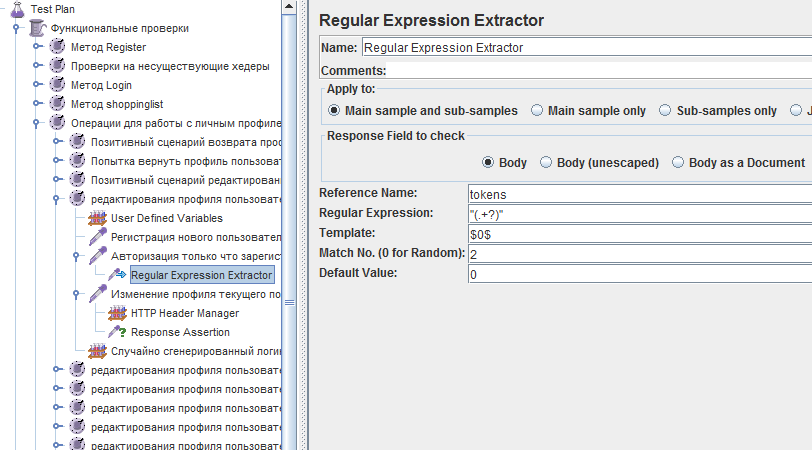This screenshot has height=450, width=812.
Task: Select the Main sample only radio button
Action: point(537,111)
